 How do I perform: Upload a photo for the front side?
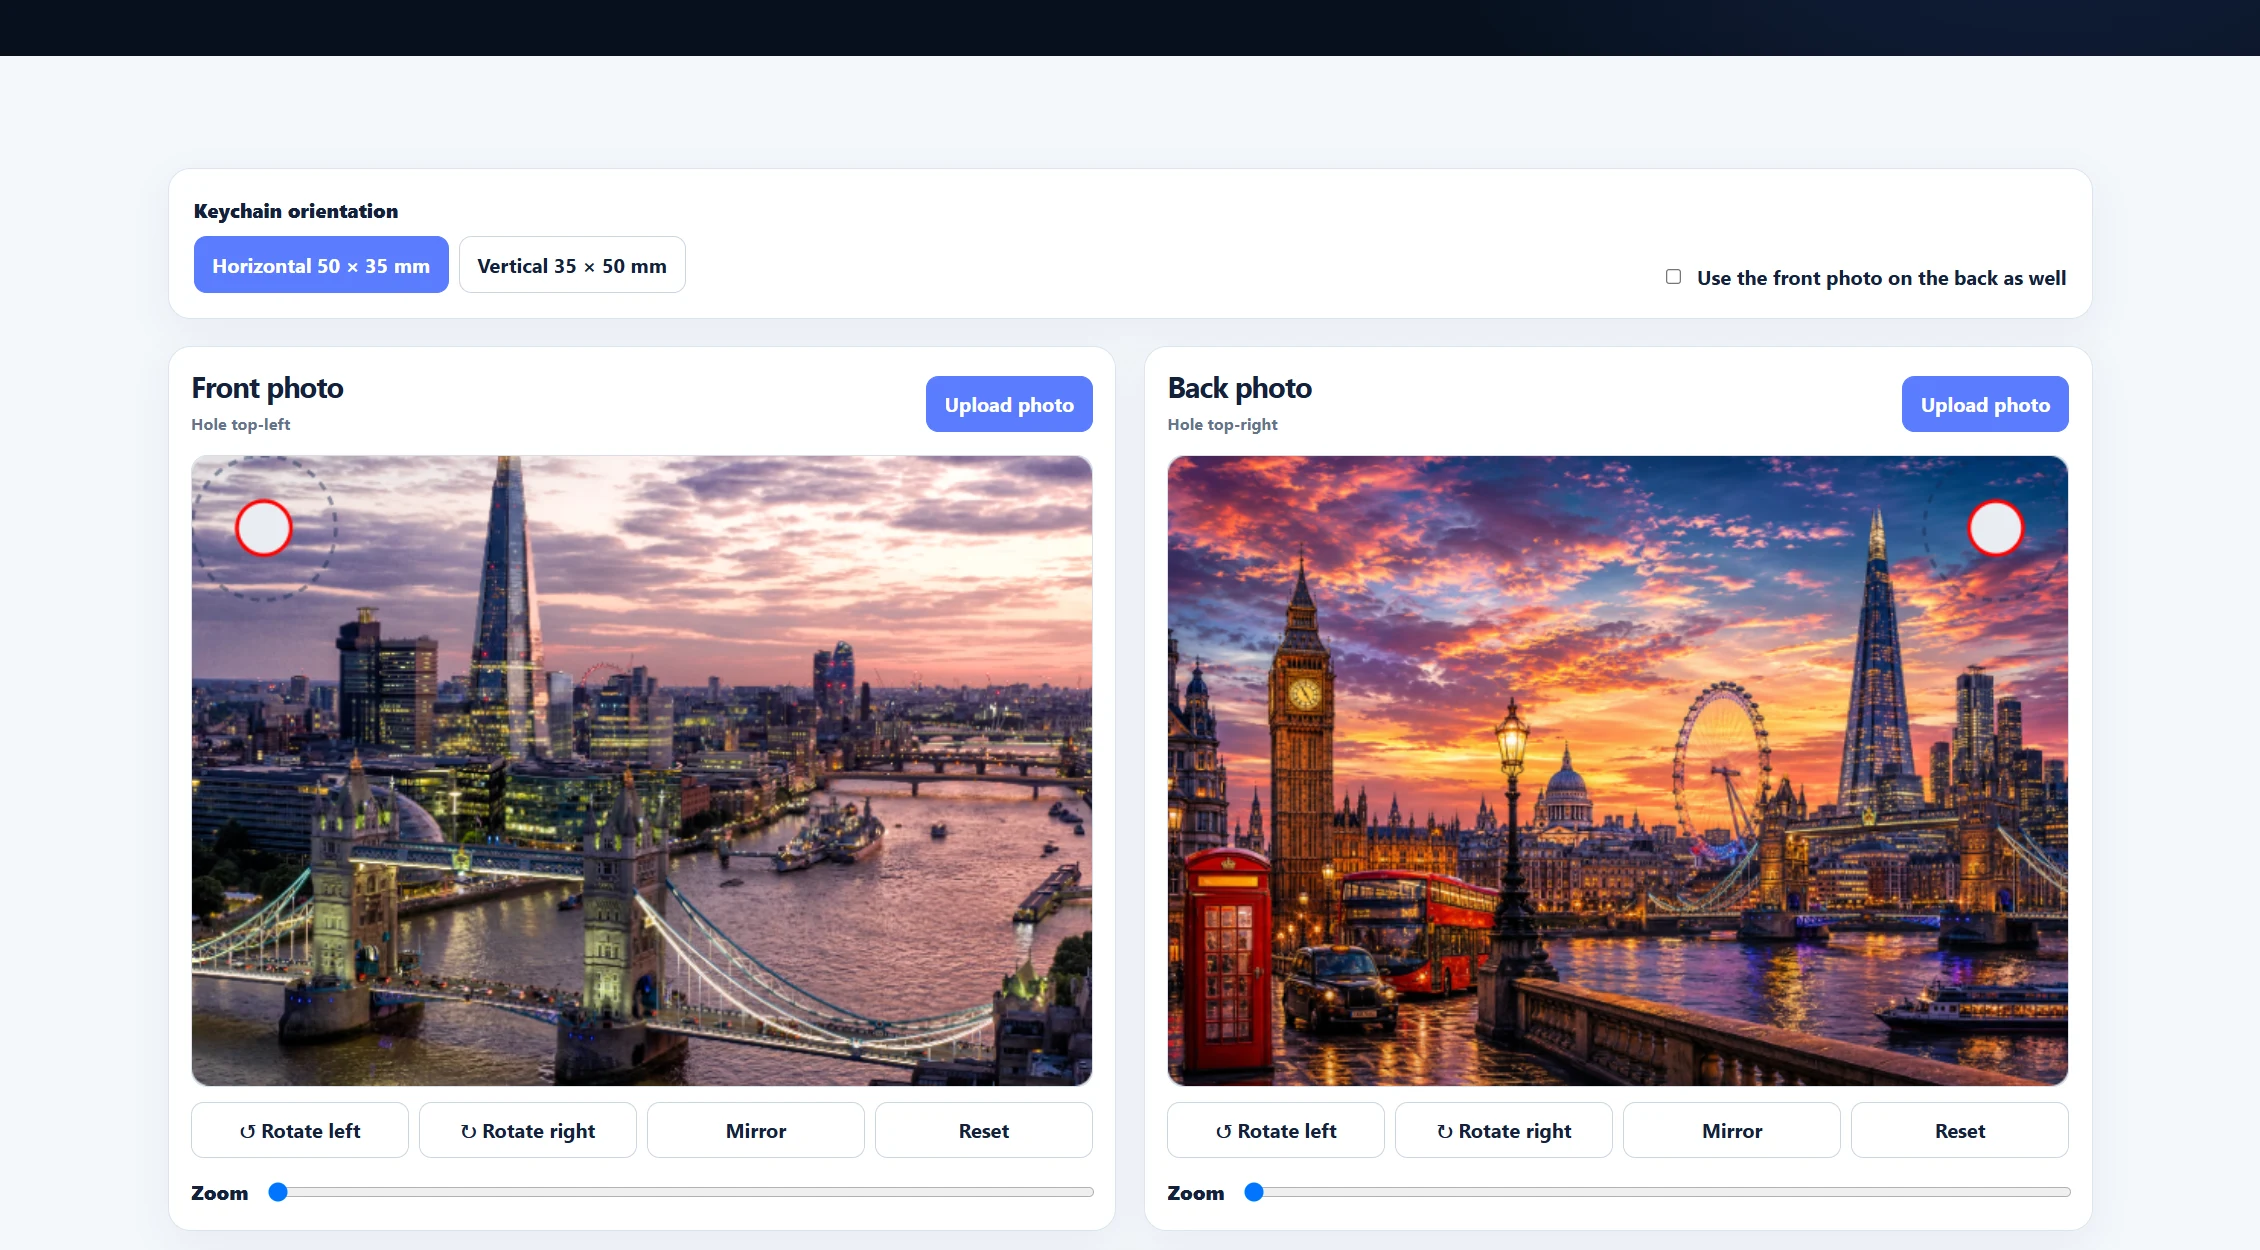point(1009,404)
